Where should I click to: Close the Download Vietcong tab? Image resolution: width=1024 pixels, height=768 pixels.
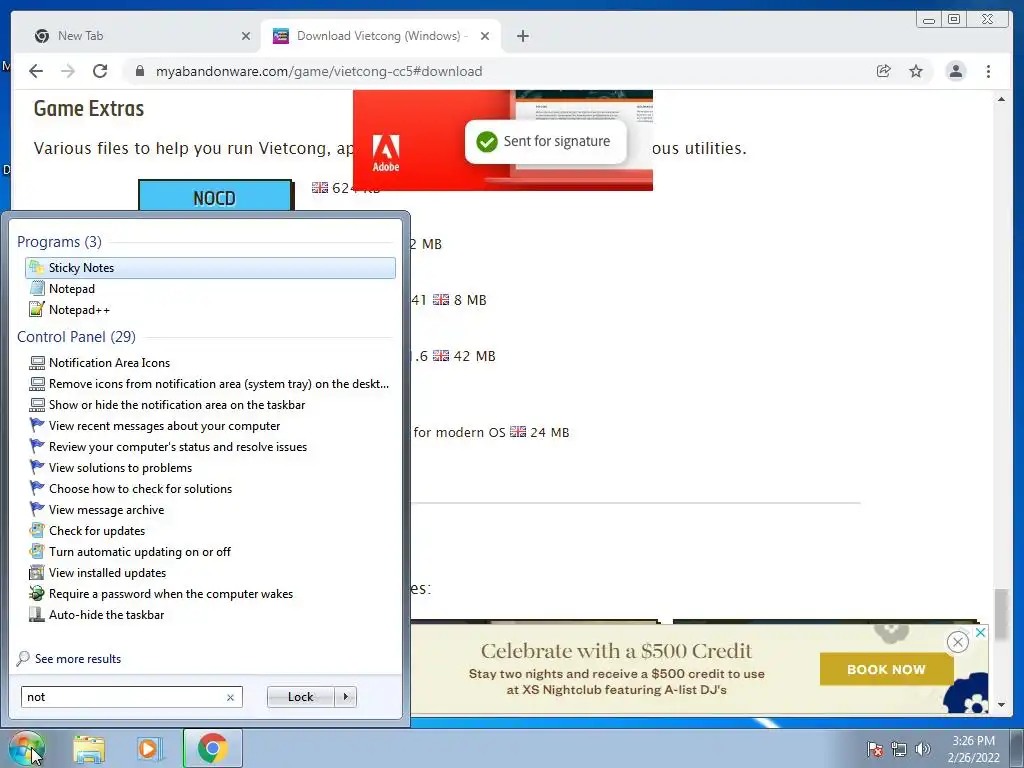click(485, 36)
